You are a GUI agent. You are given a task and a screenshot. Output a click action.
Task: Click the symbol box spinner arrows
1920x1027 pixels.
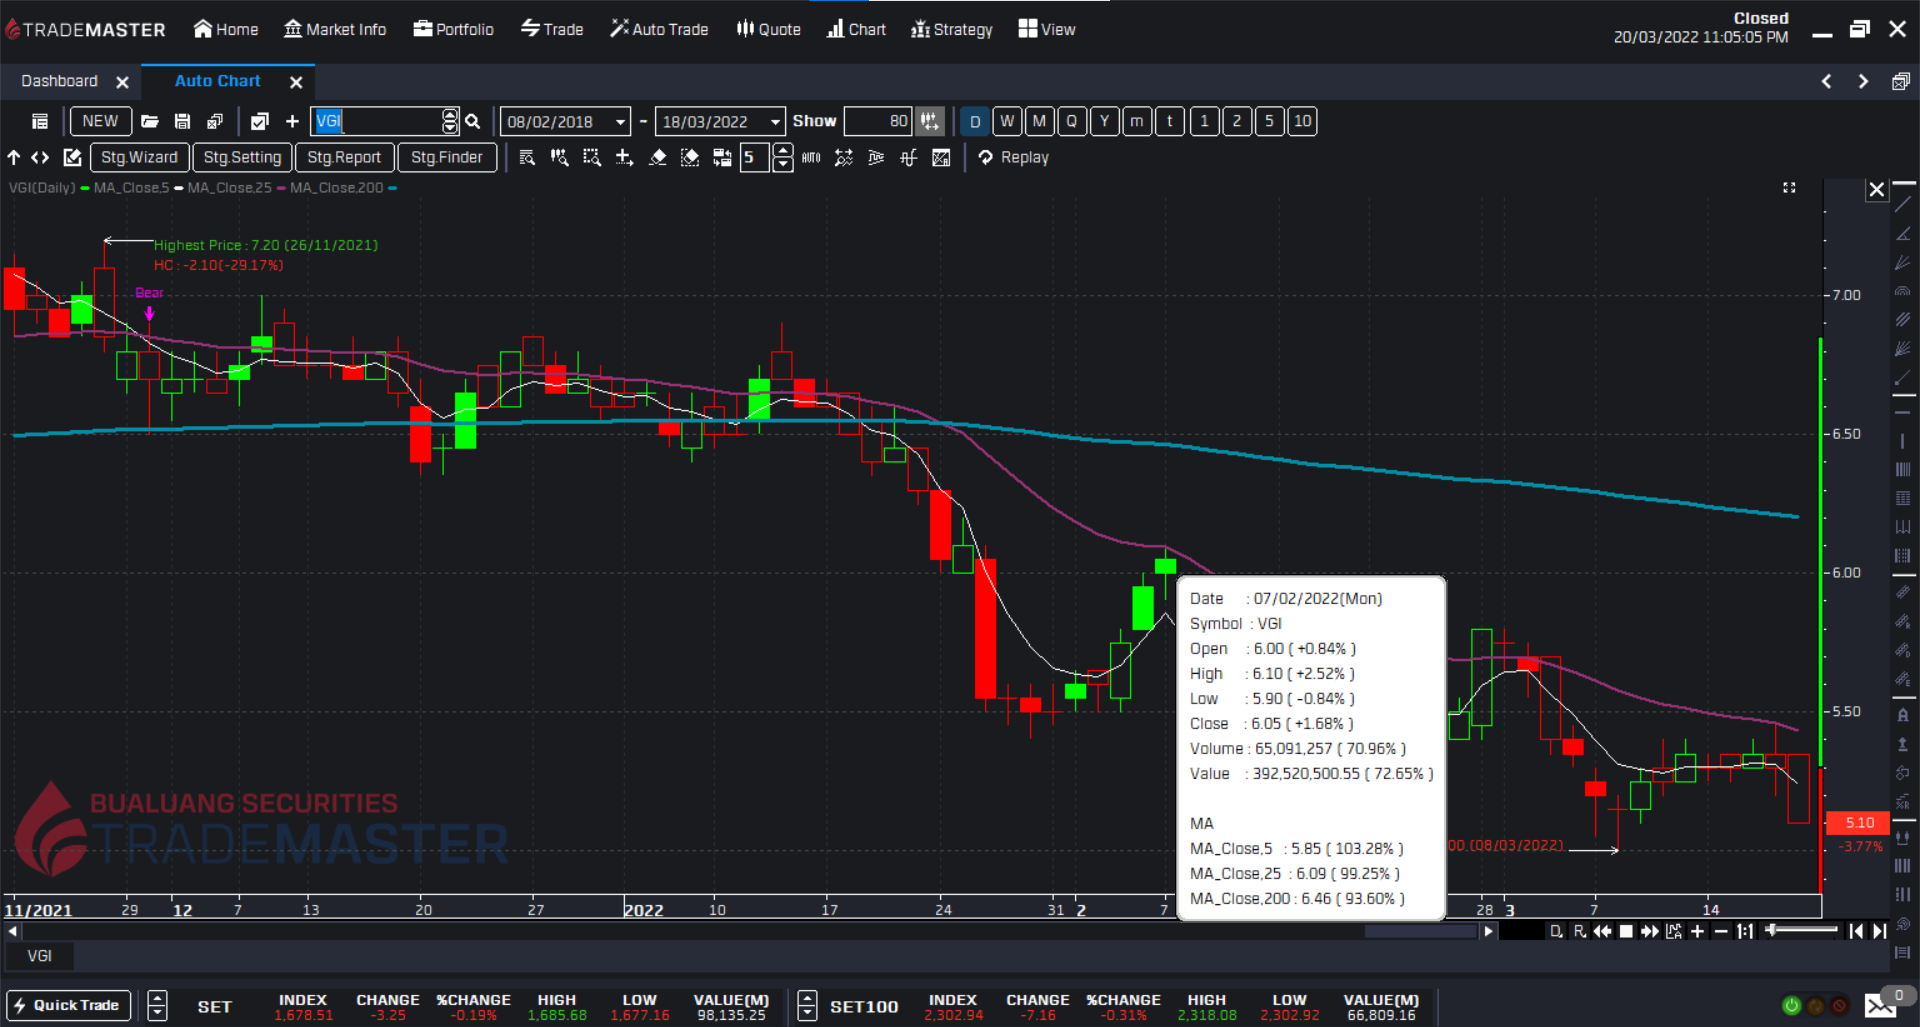[450, 121]
